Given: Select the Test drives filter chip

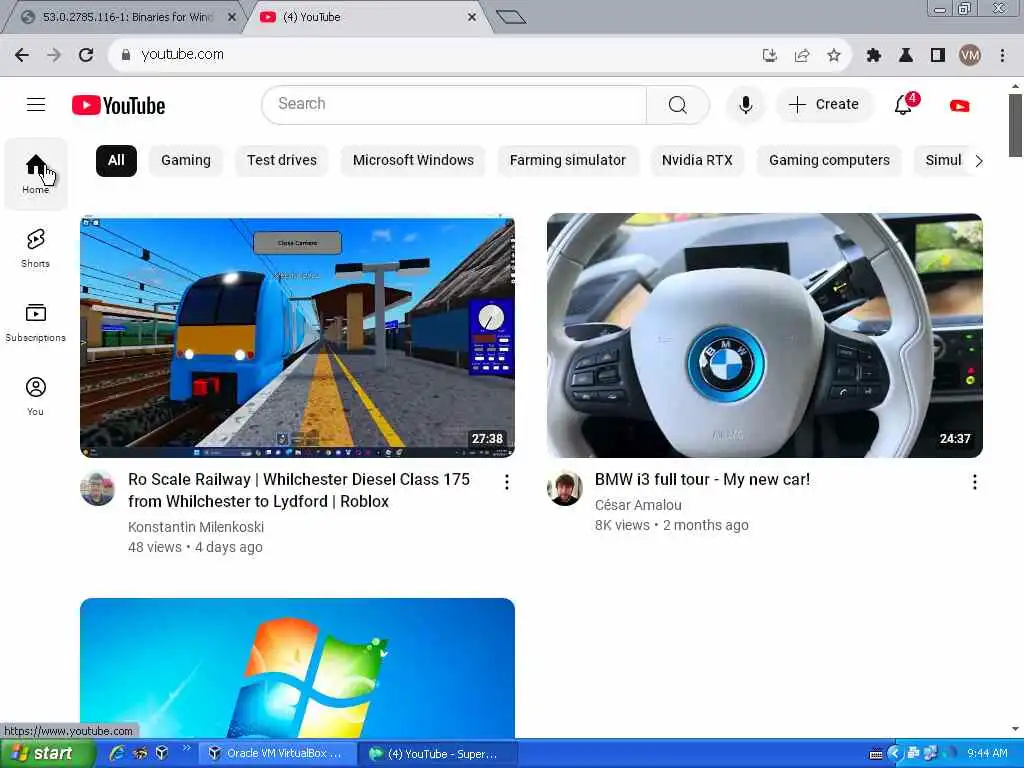Looking at the screenshot, I should coord(282,161).
